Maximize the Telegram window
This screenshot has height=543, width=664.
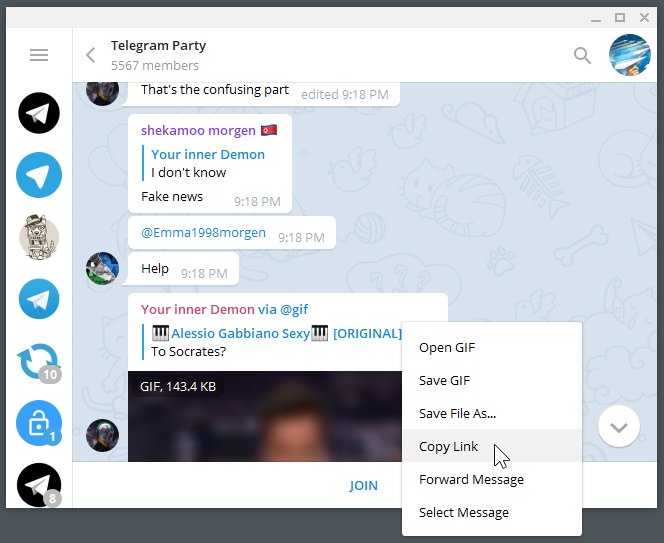click(620, 18)
